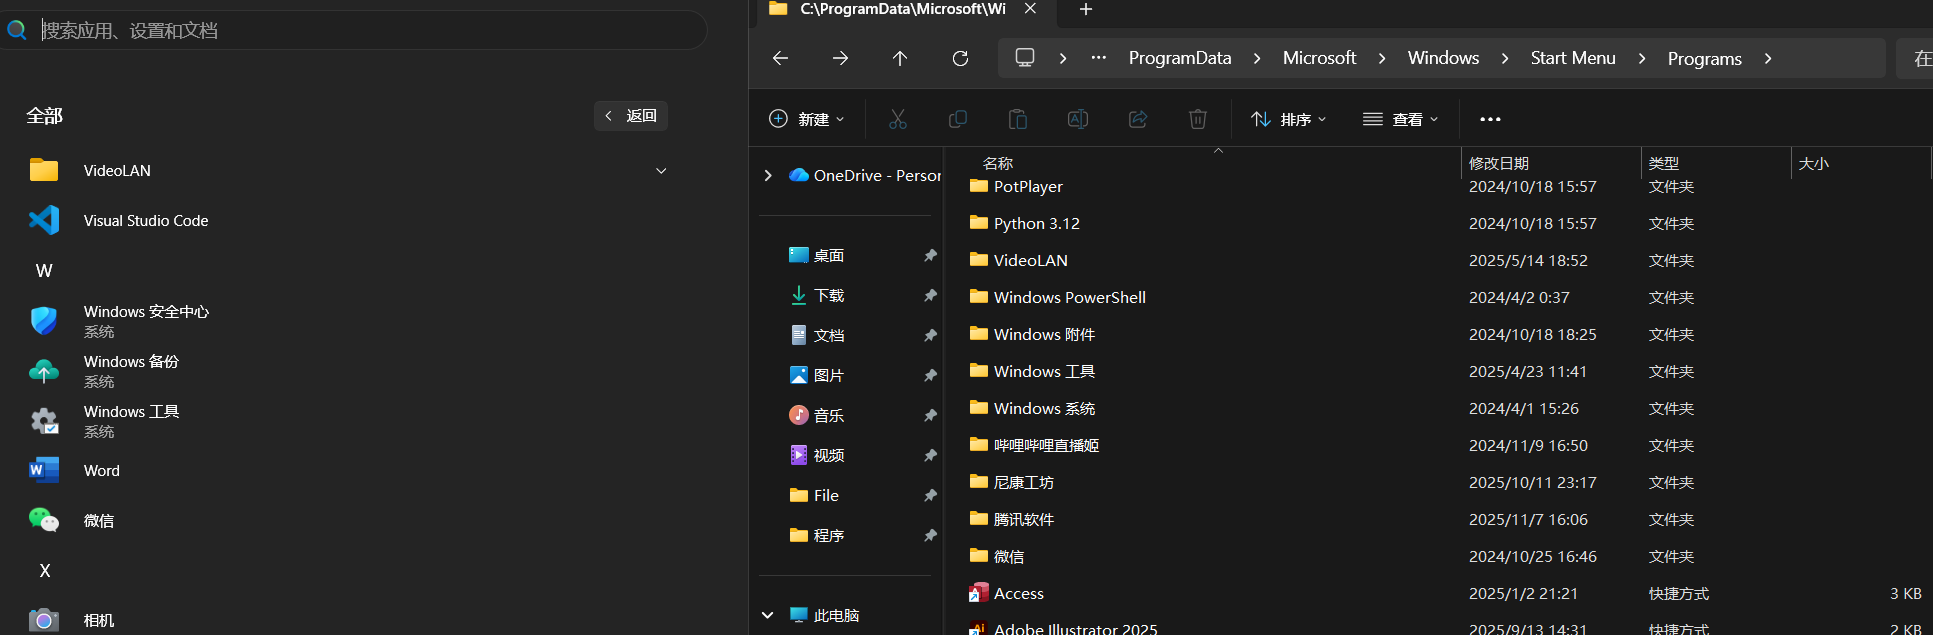Expand the chevron after Programs in the address bar
The image size is (1933, 635).
1768,58
